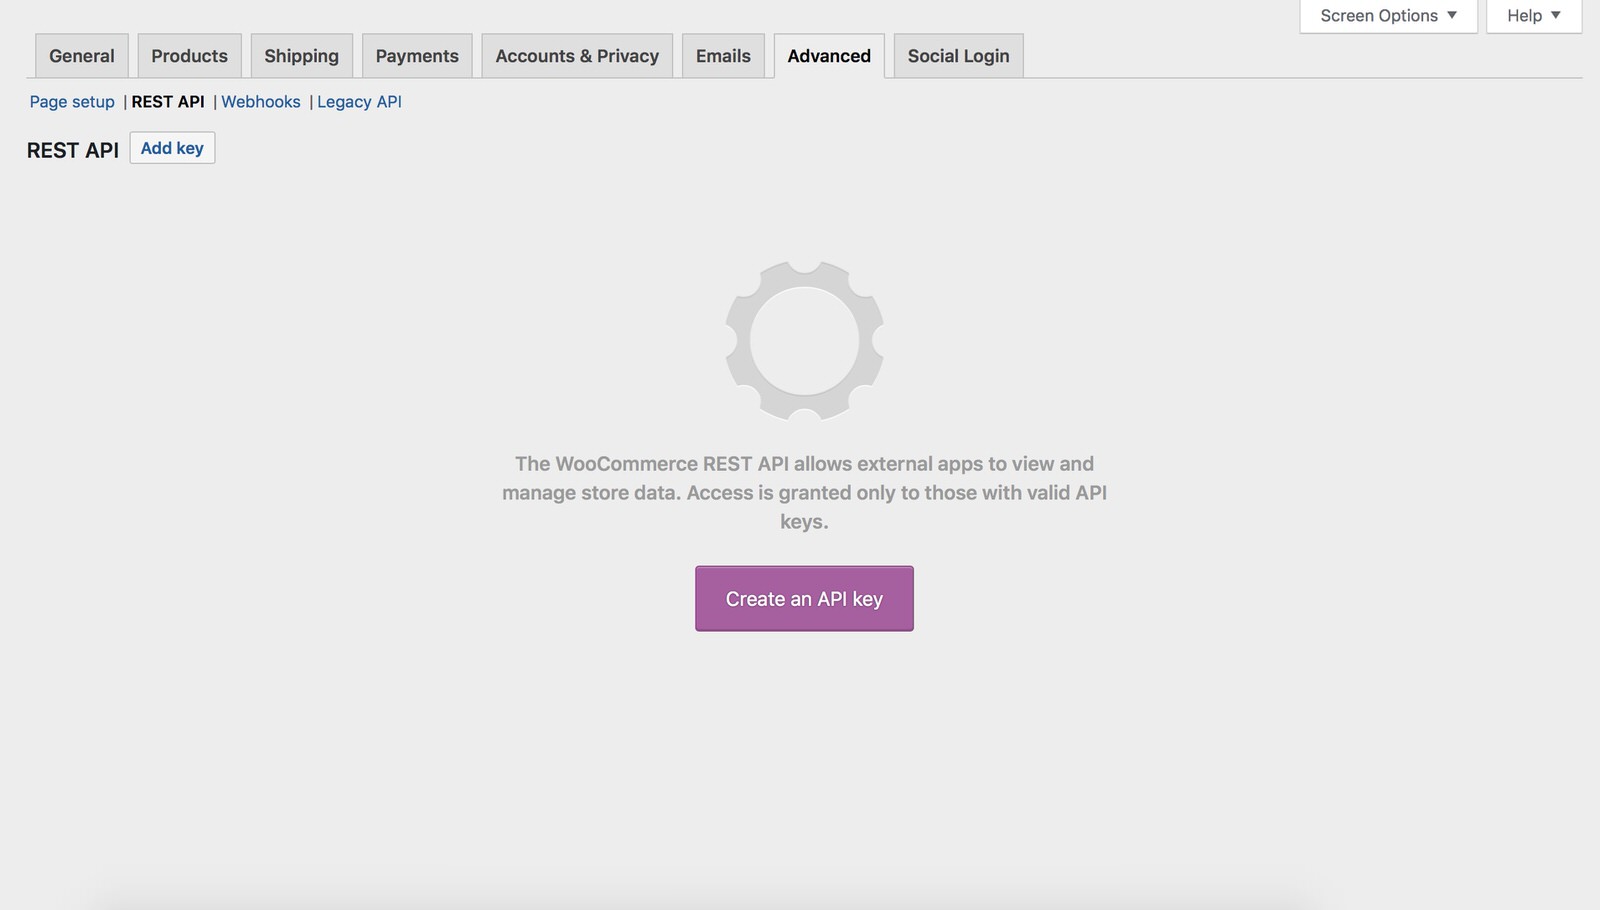Click the REST API page heading

point(73,150)
